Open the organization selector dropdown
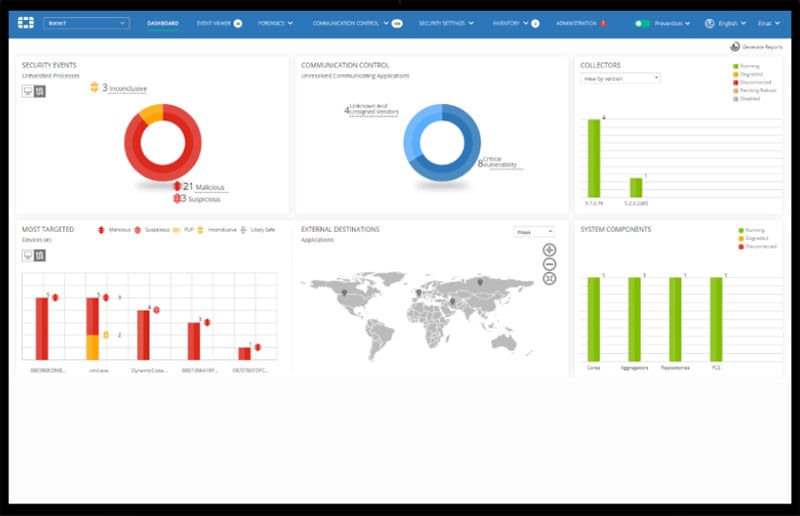 pos(86,22)
